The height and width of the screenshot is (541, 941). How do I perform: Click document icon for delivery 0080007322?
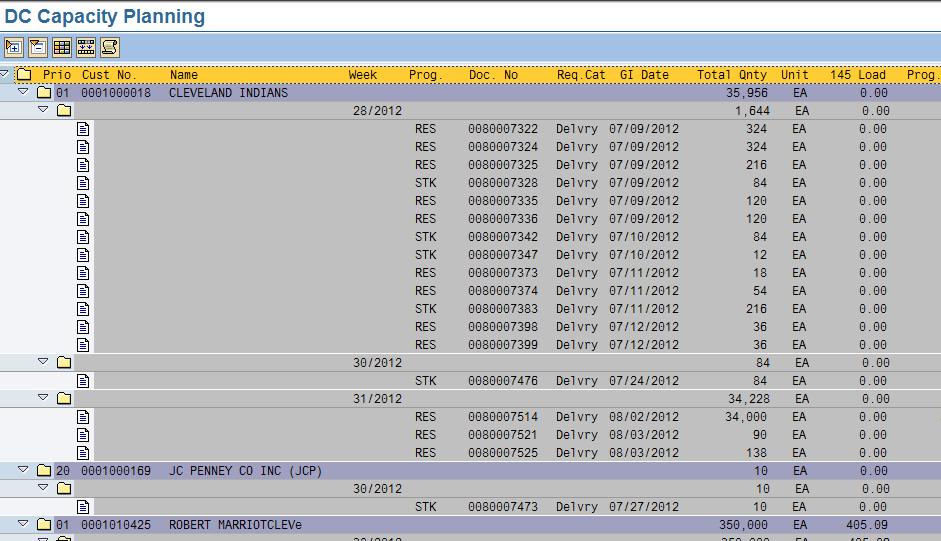84,129
